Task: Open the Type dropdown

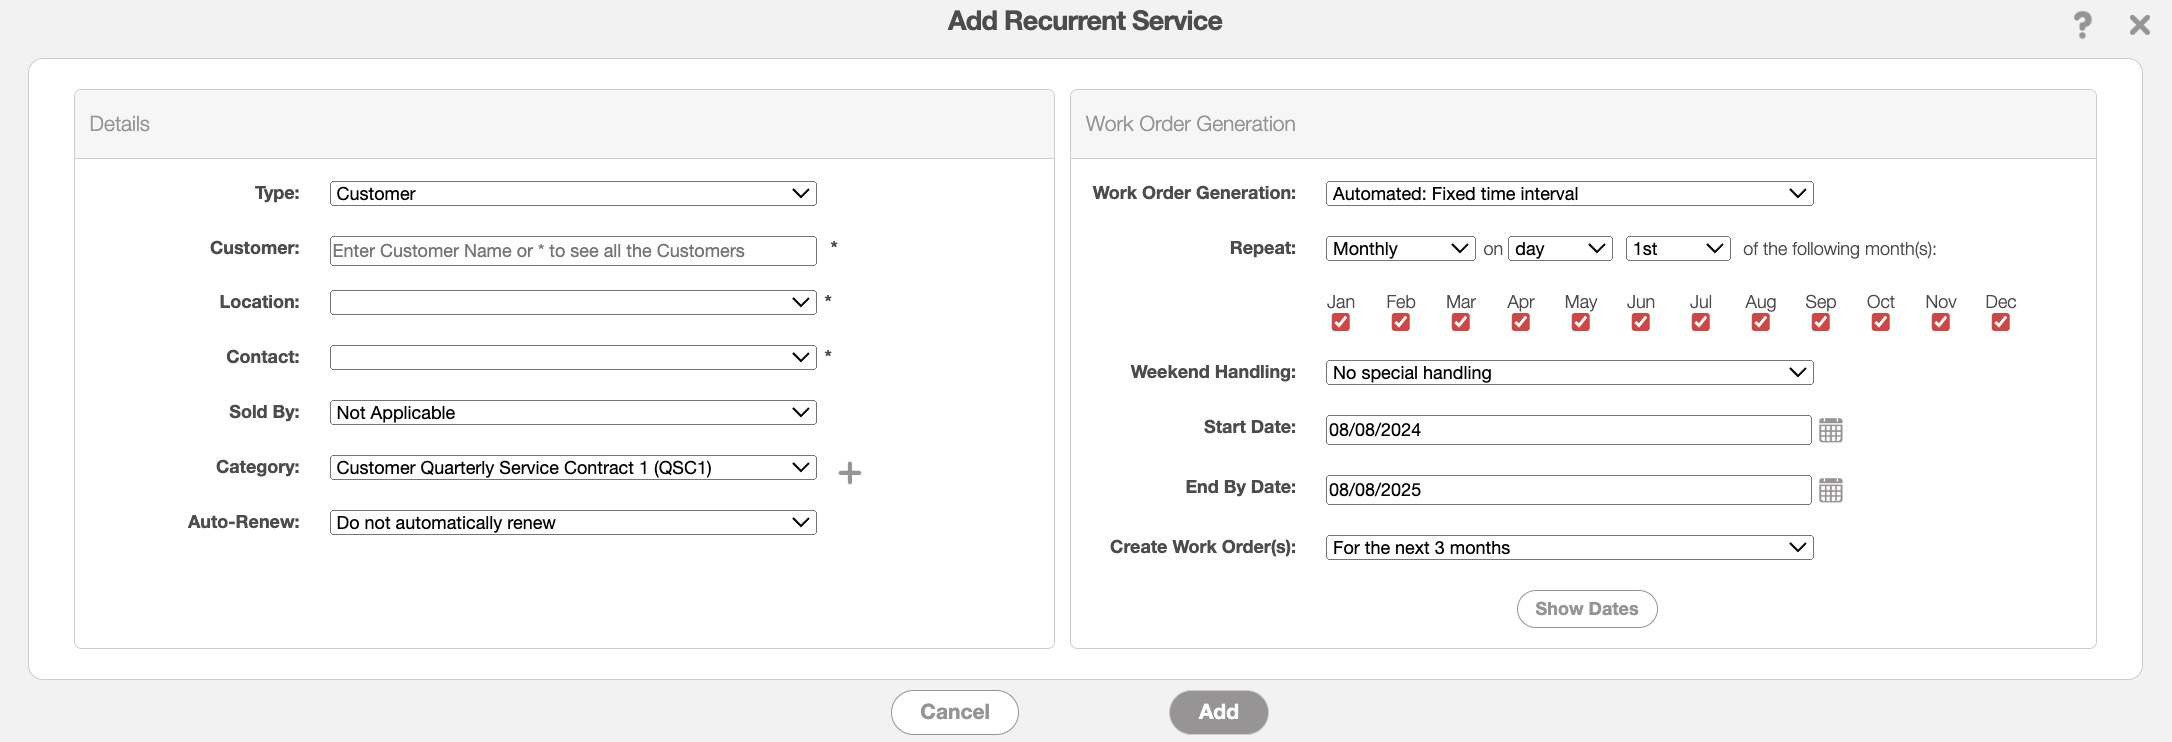Action: [572, 194]
